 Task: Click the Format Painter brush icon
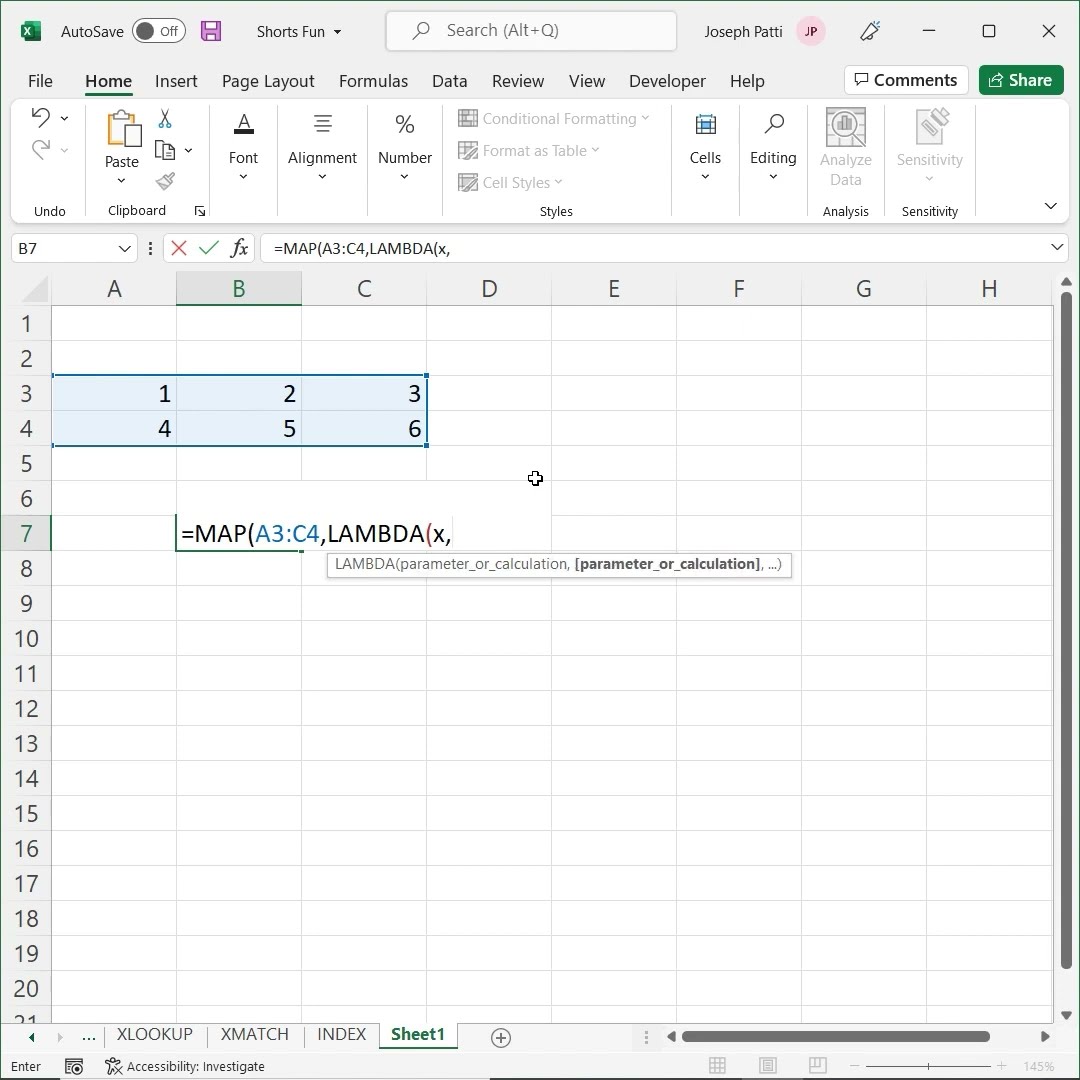[165, 181]
